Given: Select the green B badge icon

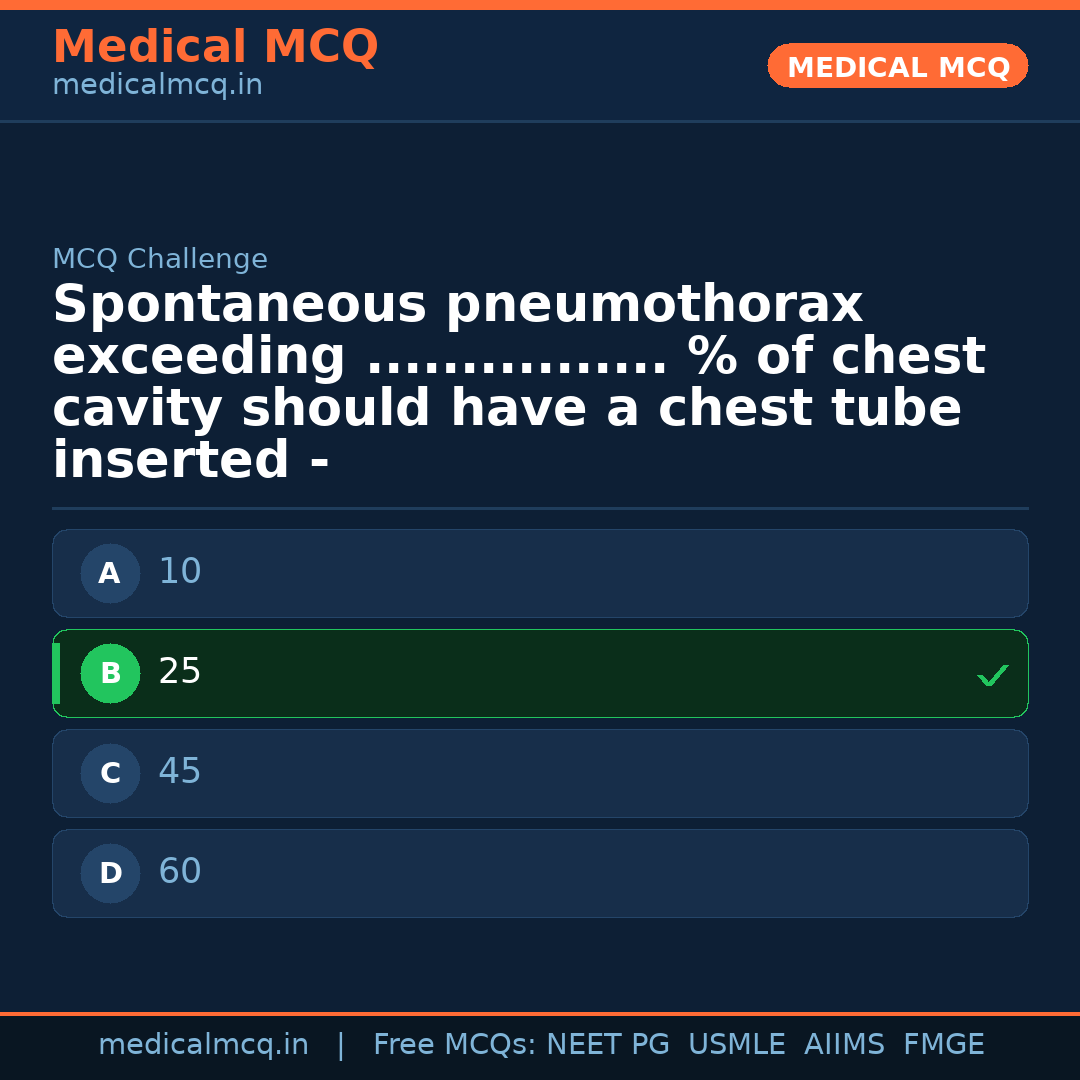Looking at the screenshot, I should (x=110, y=673).
